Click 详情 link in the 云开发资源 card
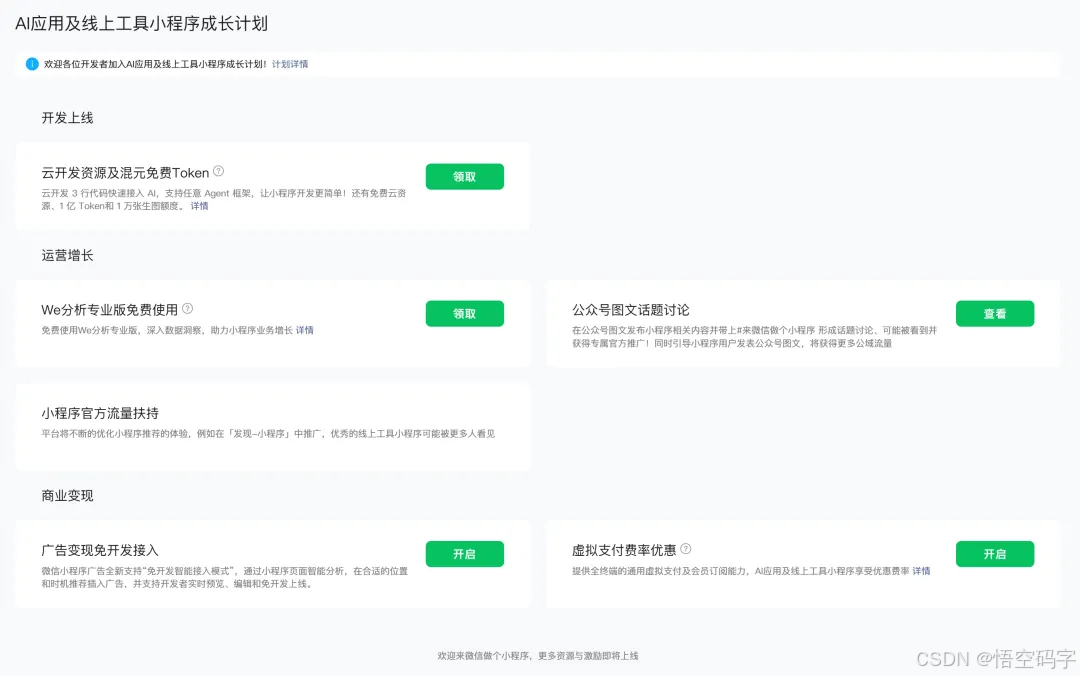 (x=199, y=206)
